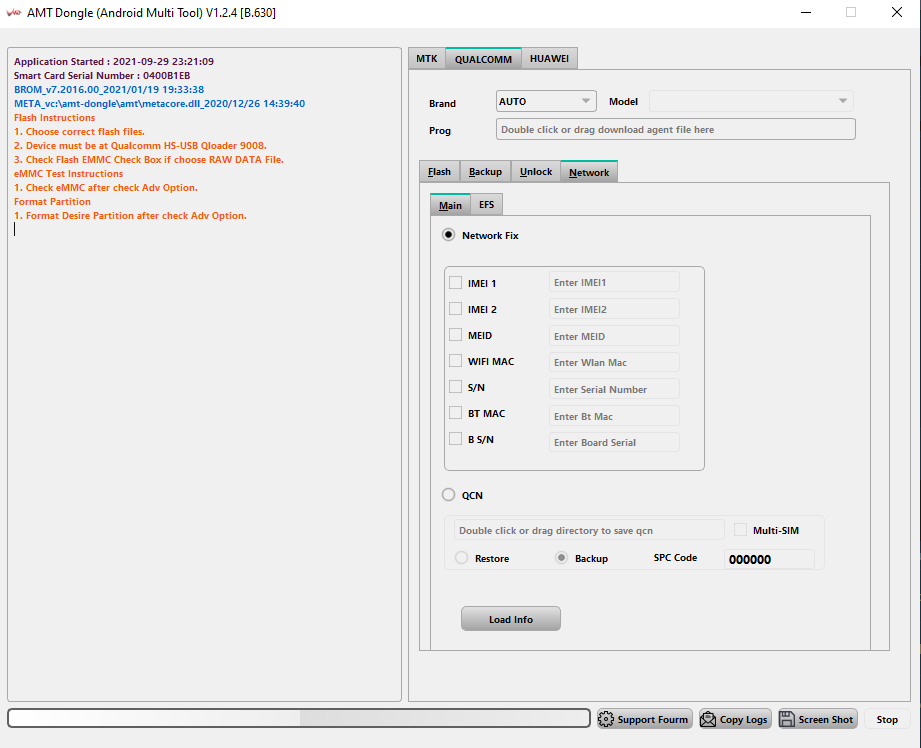Check the B S/N checkbox
Image resolution: width=921 pixels, height=748 pixels.
(x=455, y=439)
